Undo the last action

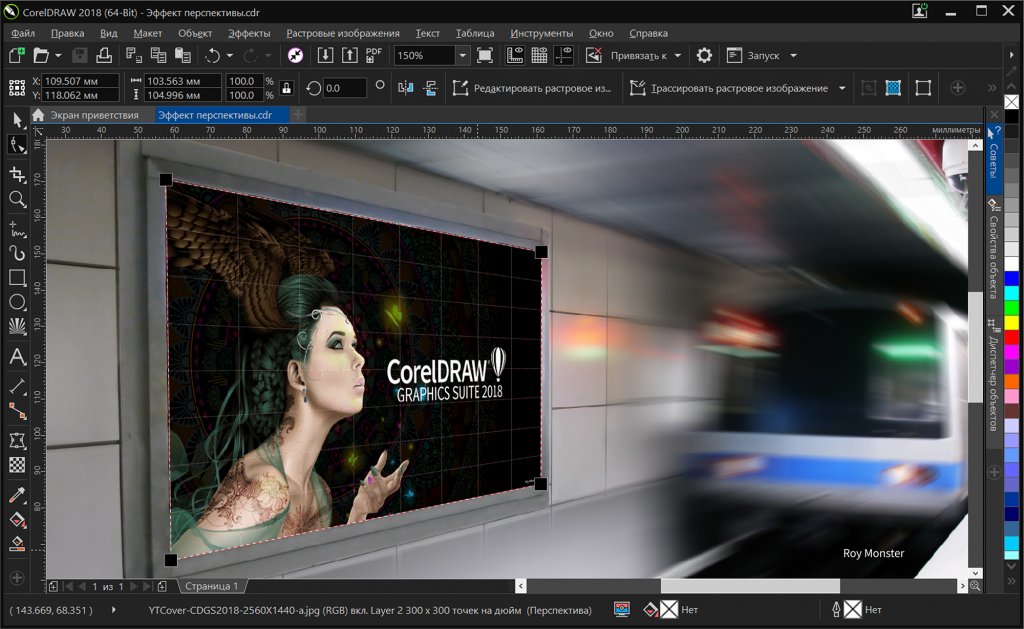click(212, 56)
